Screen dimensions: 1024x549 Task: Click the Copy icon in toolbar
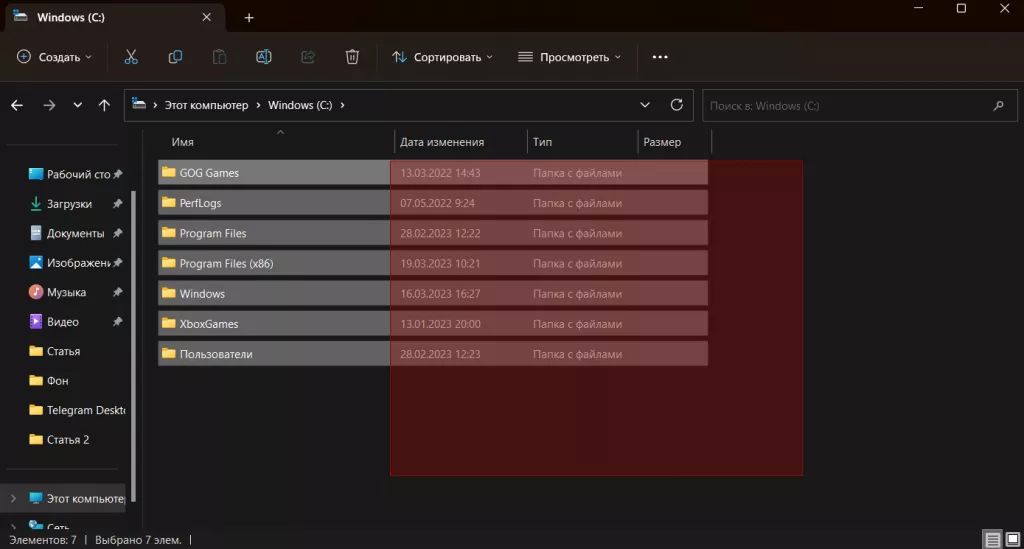175,57
